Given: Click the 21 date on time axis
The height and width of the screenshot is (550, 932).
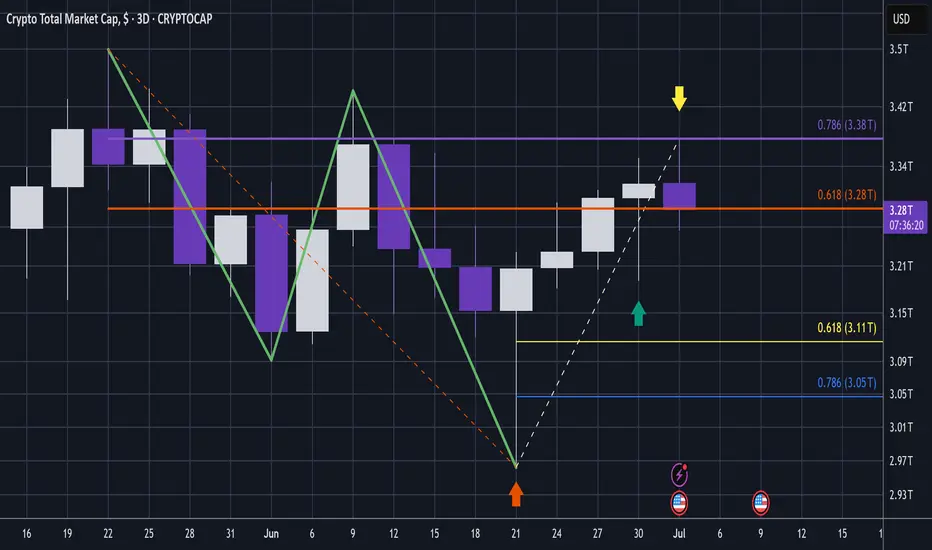Looking at the screenshot, I should pos(516,533).
